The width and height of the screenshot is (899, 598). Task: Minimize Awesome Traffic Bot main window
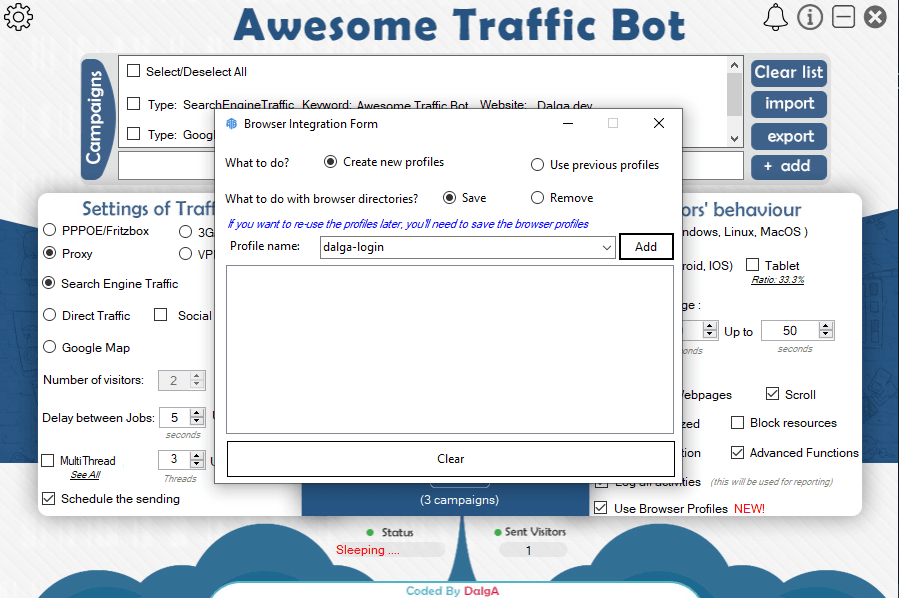pos(843,17)
